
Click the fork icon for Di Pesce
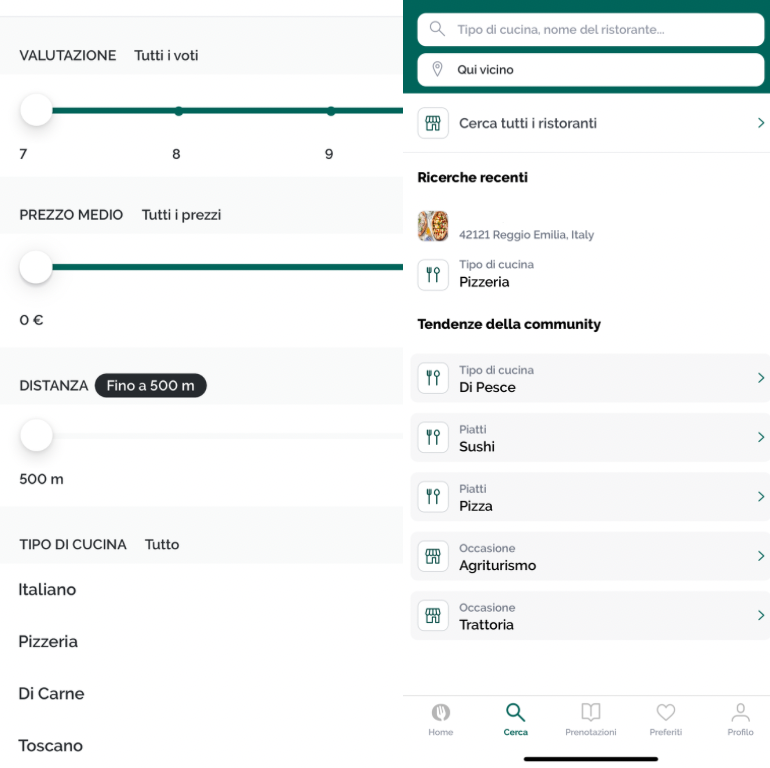[x=433, y=378]
